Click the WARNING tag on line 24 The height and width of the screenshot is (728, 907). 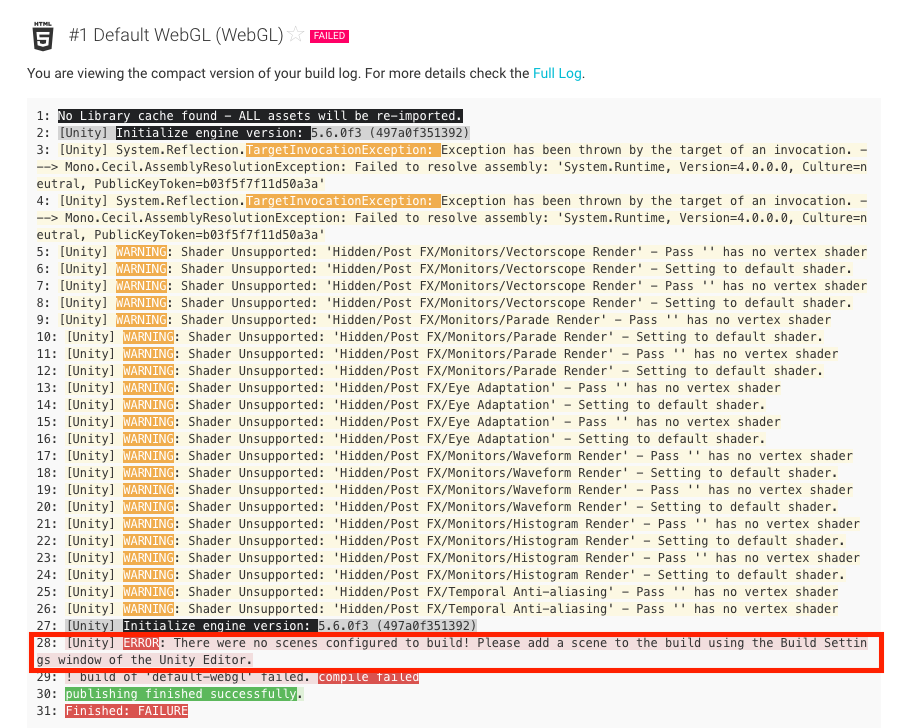tap(148, 575)
